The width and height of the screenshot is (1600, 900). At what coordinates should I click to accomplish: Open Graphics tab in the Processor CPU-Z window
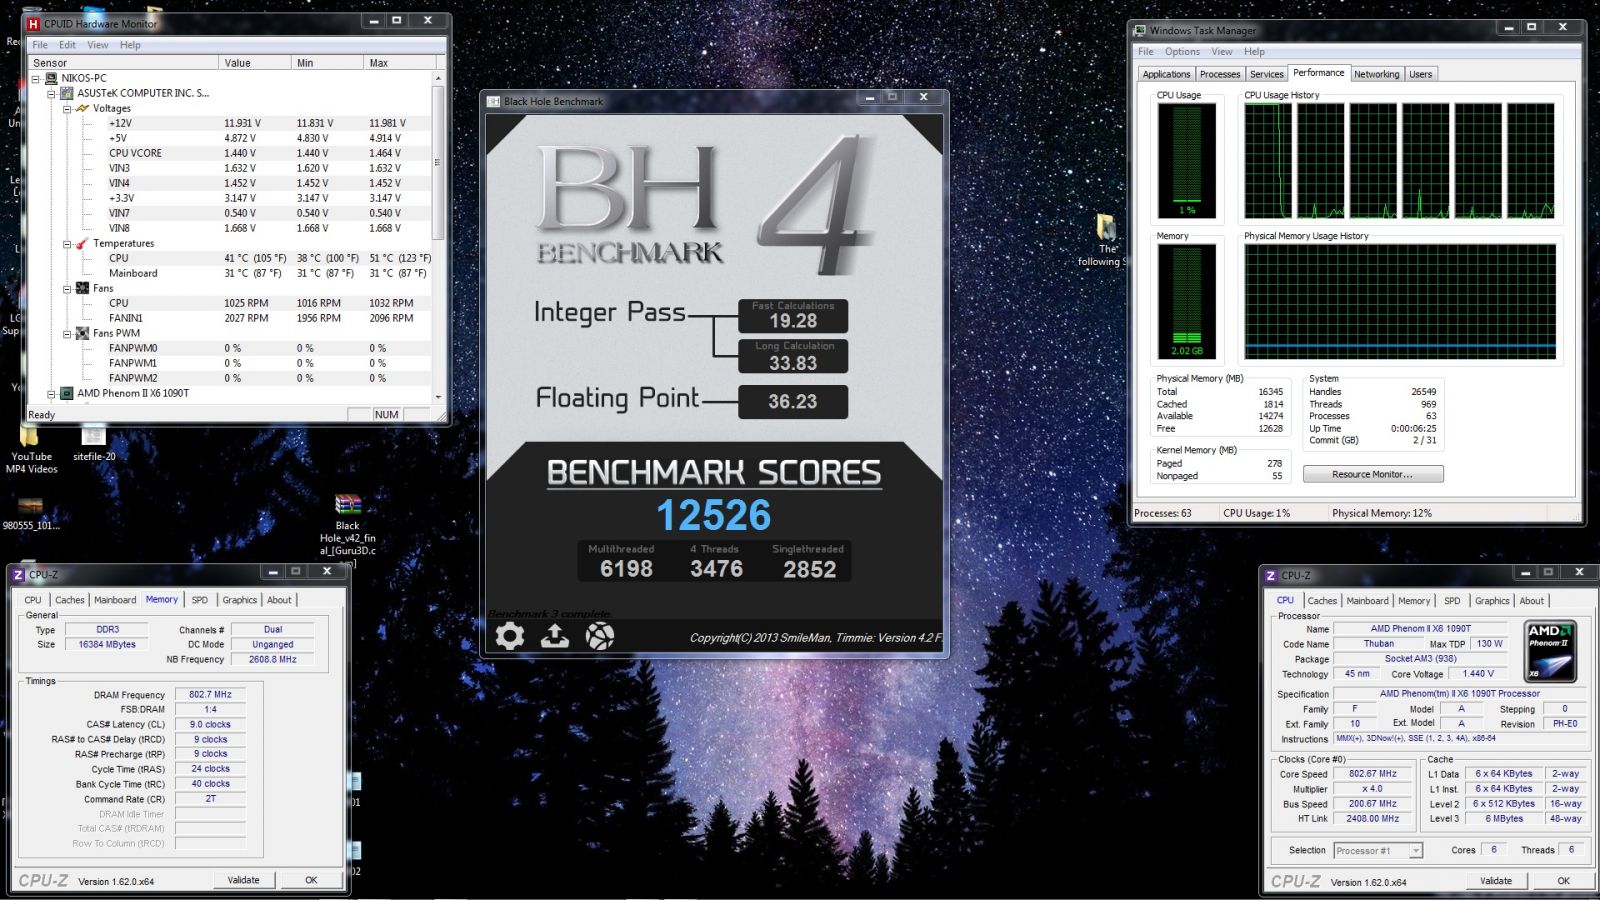[x=1492, y=601]
